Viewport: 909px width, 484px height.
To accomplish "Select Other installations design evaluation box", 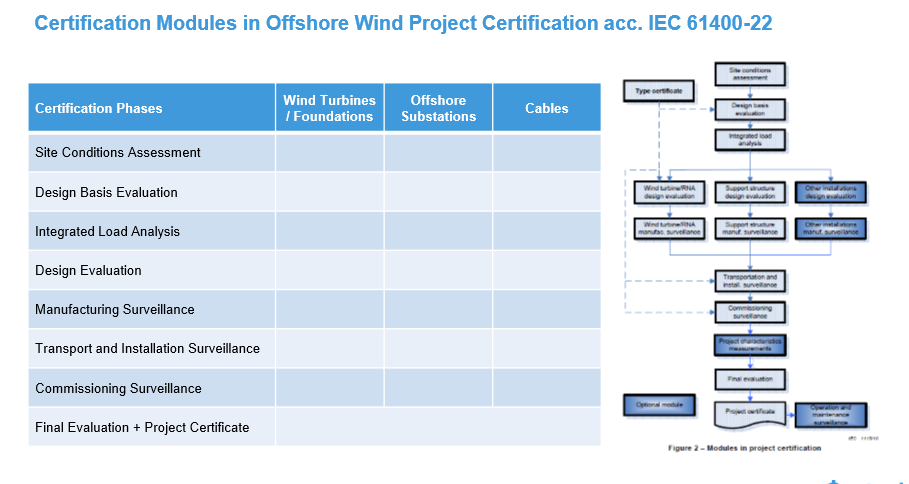I will tap(830, 192).
